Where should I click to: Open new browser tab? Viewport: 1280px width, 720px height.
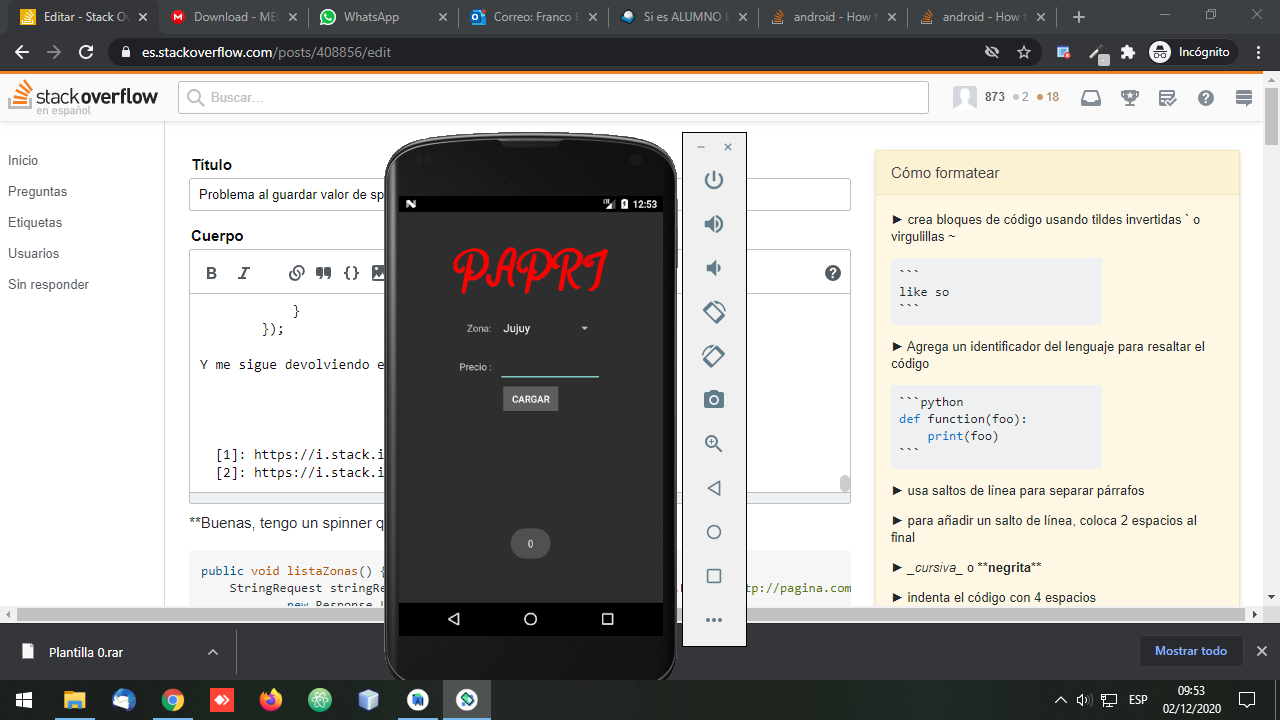click(1079, 17)
